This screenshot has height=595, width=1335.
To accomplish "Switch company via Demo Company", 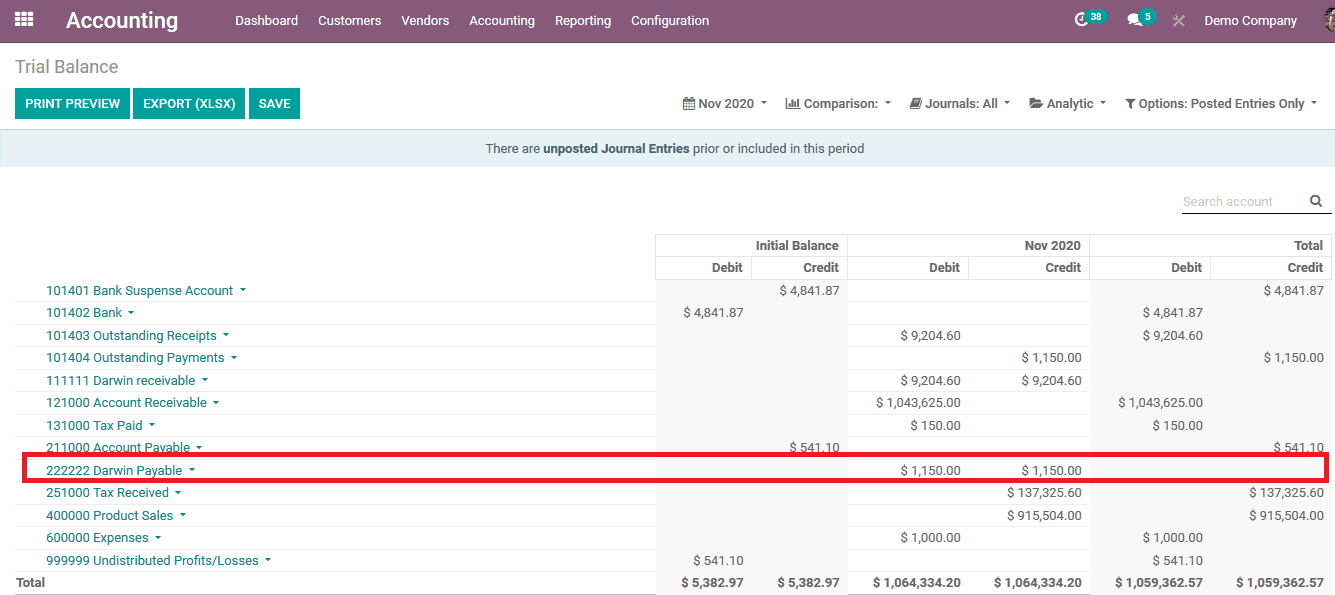I will pos(1250,20).
